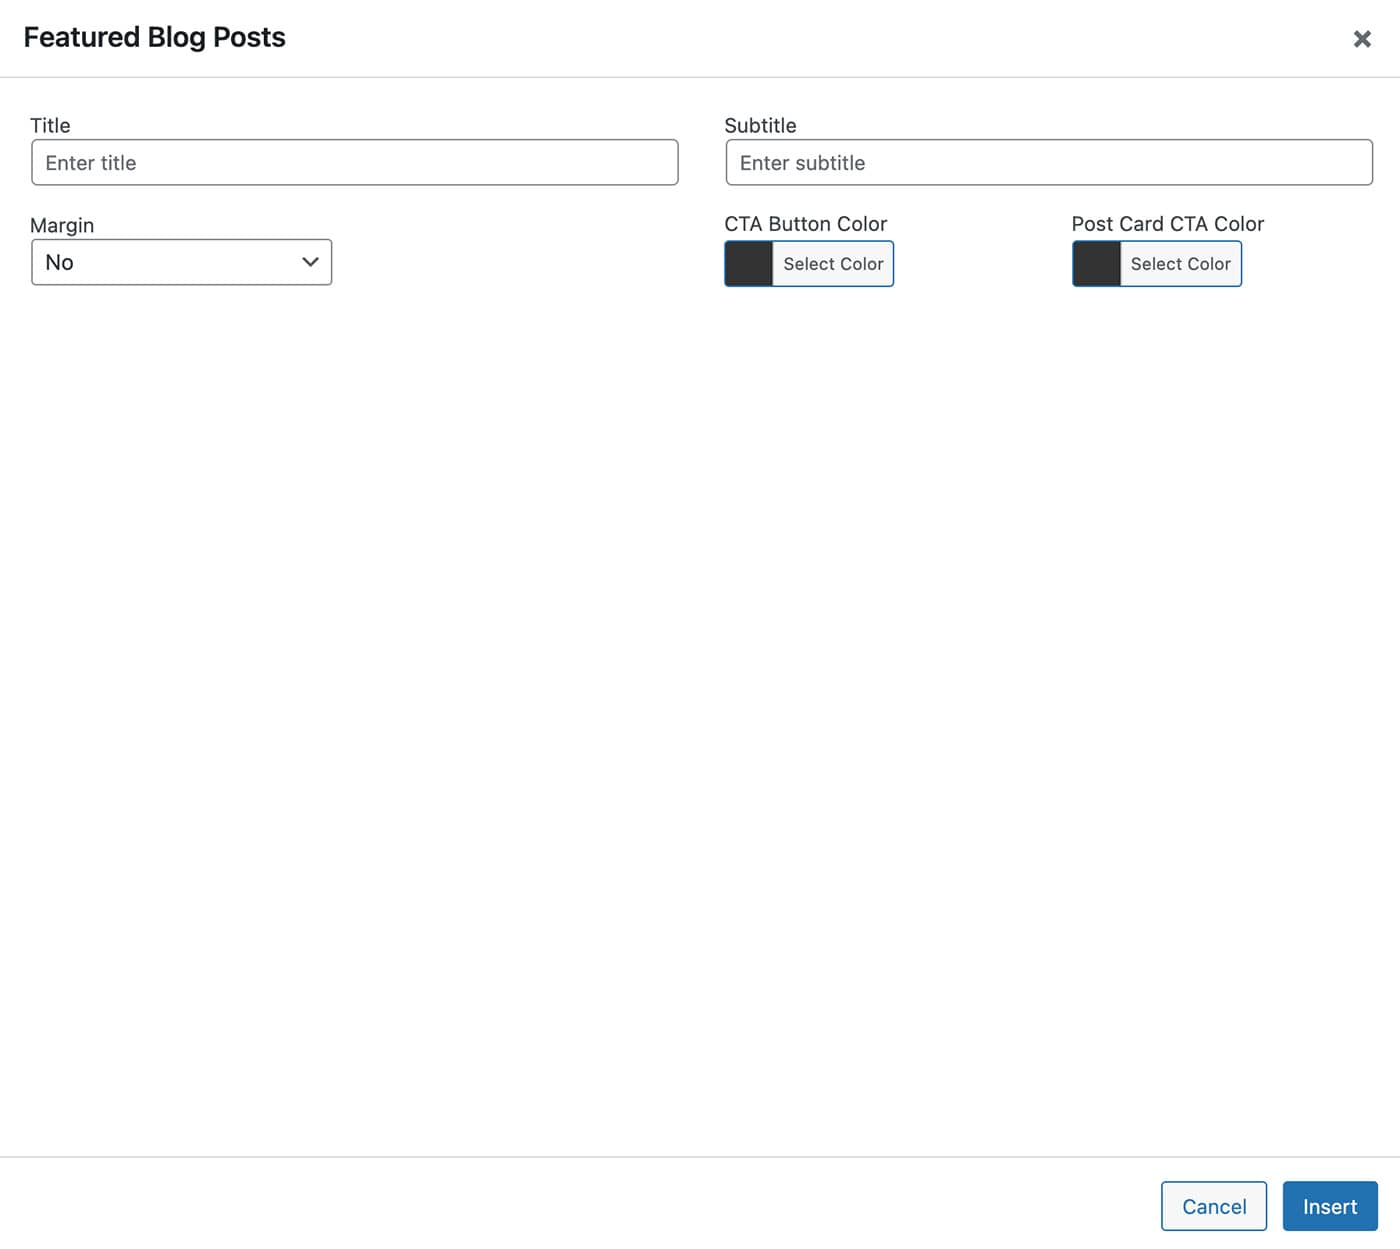
Task: Click the dark Post Card CTA Color swatch
Action: click(x=1096, y=264)
